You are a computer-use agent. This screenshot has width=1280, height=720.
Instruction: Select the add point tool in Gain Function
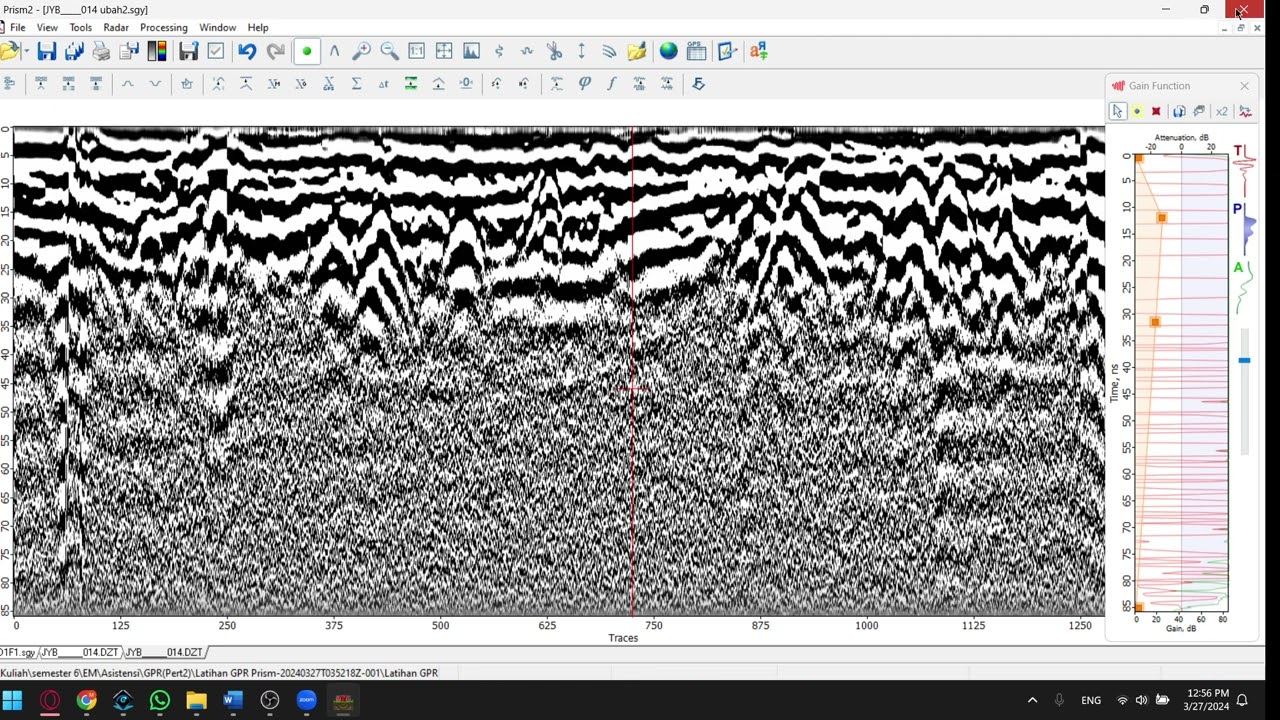tap(1137, 111)
